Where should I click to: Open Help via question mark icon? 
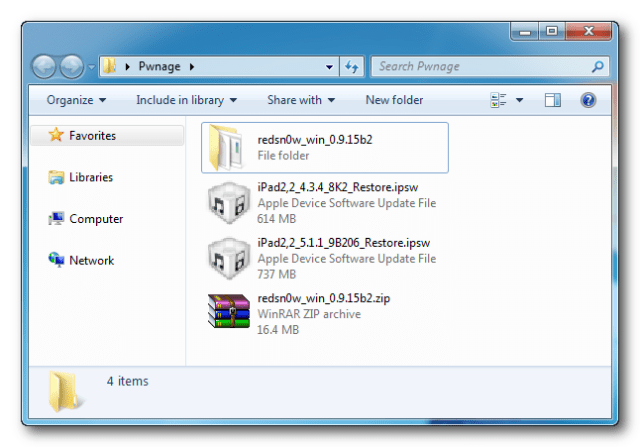(x=588, y=100)
